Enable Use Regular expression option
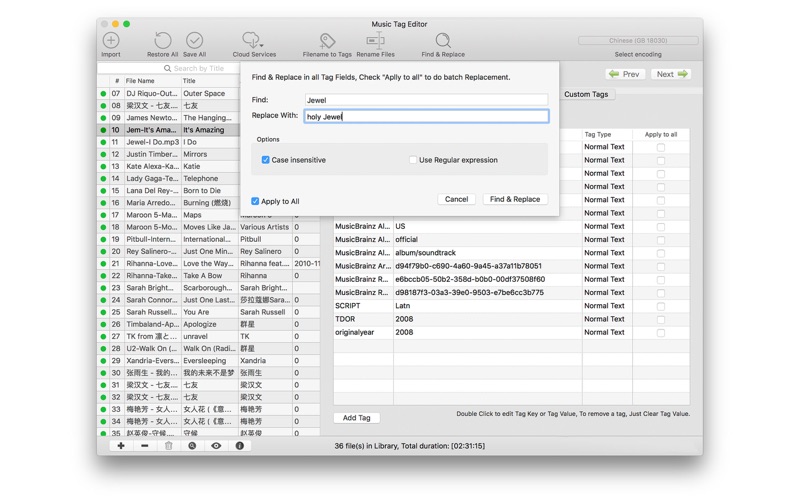 [412, 160]
